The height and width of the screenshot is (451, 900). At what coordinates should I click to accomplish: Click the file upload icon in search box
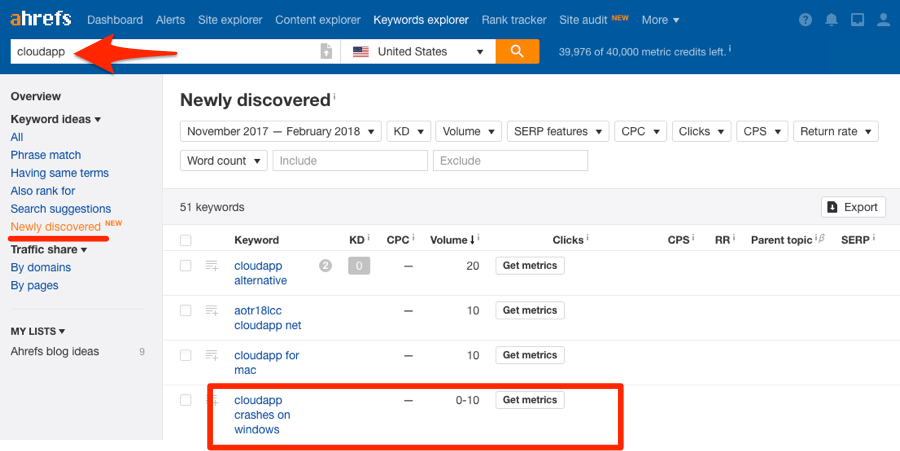pyautogui.click(x=326, y=51)
